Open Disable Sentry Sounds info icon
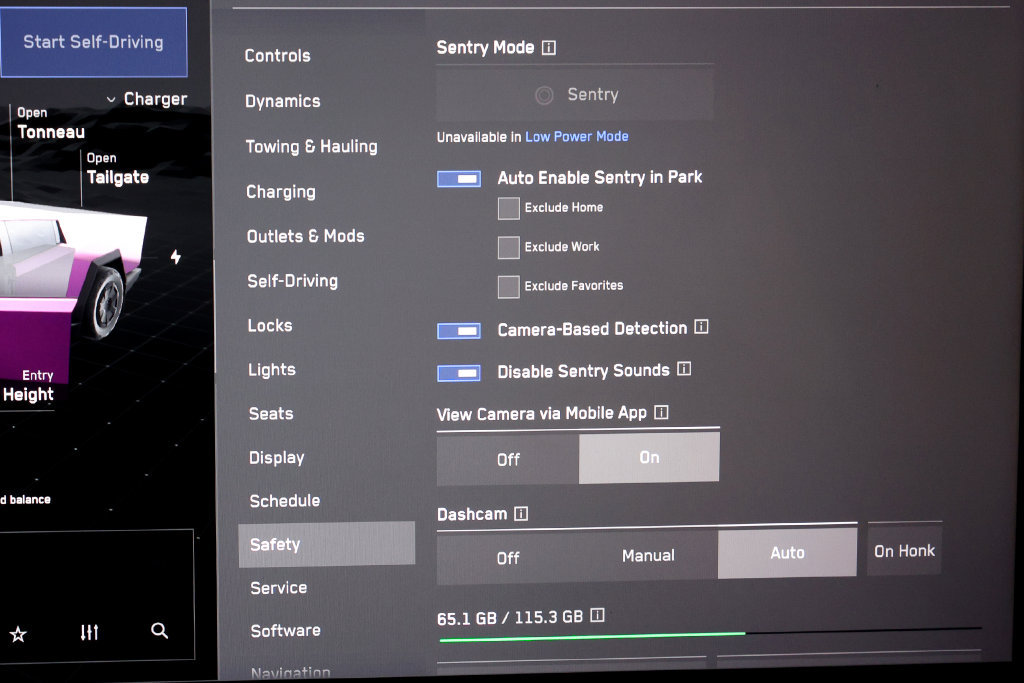The height and width of the screenshot is (683, 1024). (684, 369)
